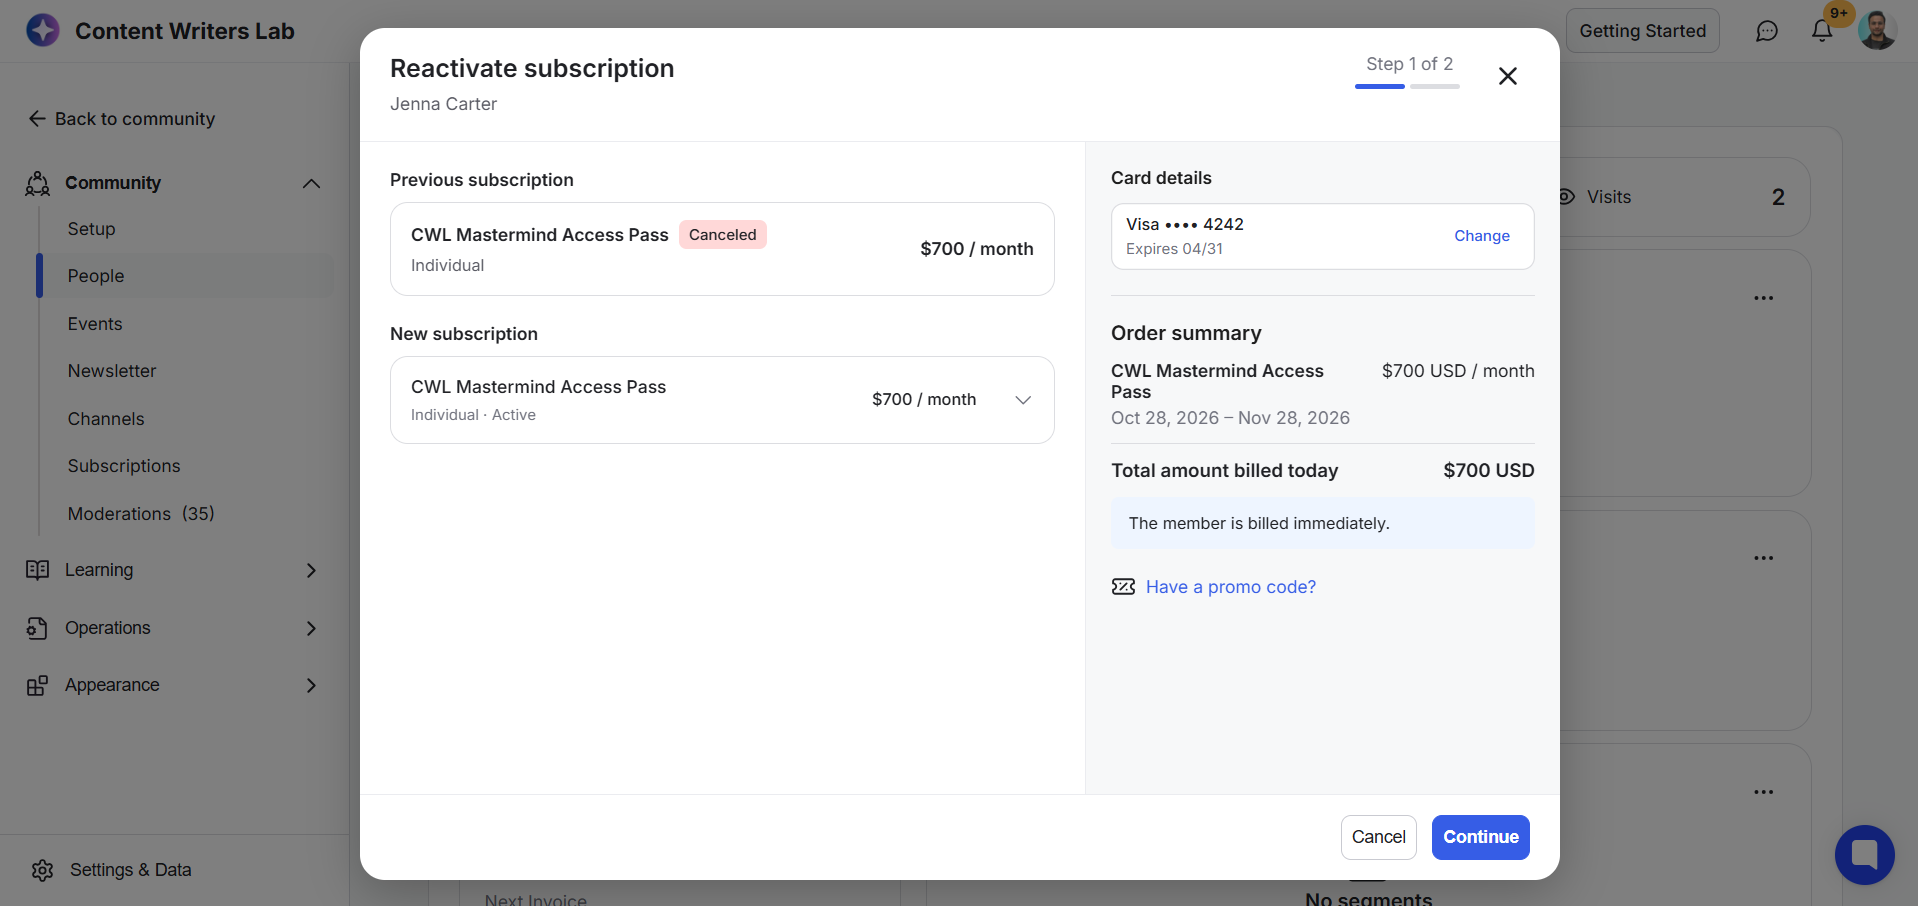Open the last three-dot menu above No segments

[x=1763, y=792]
